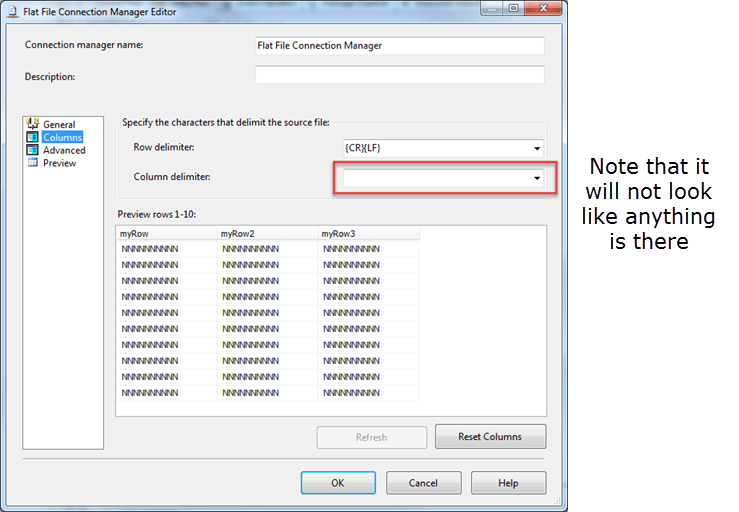Click the Cancel button
Screen dimensions: 739x512
423,483
